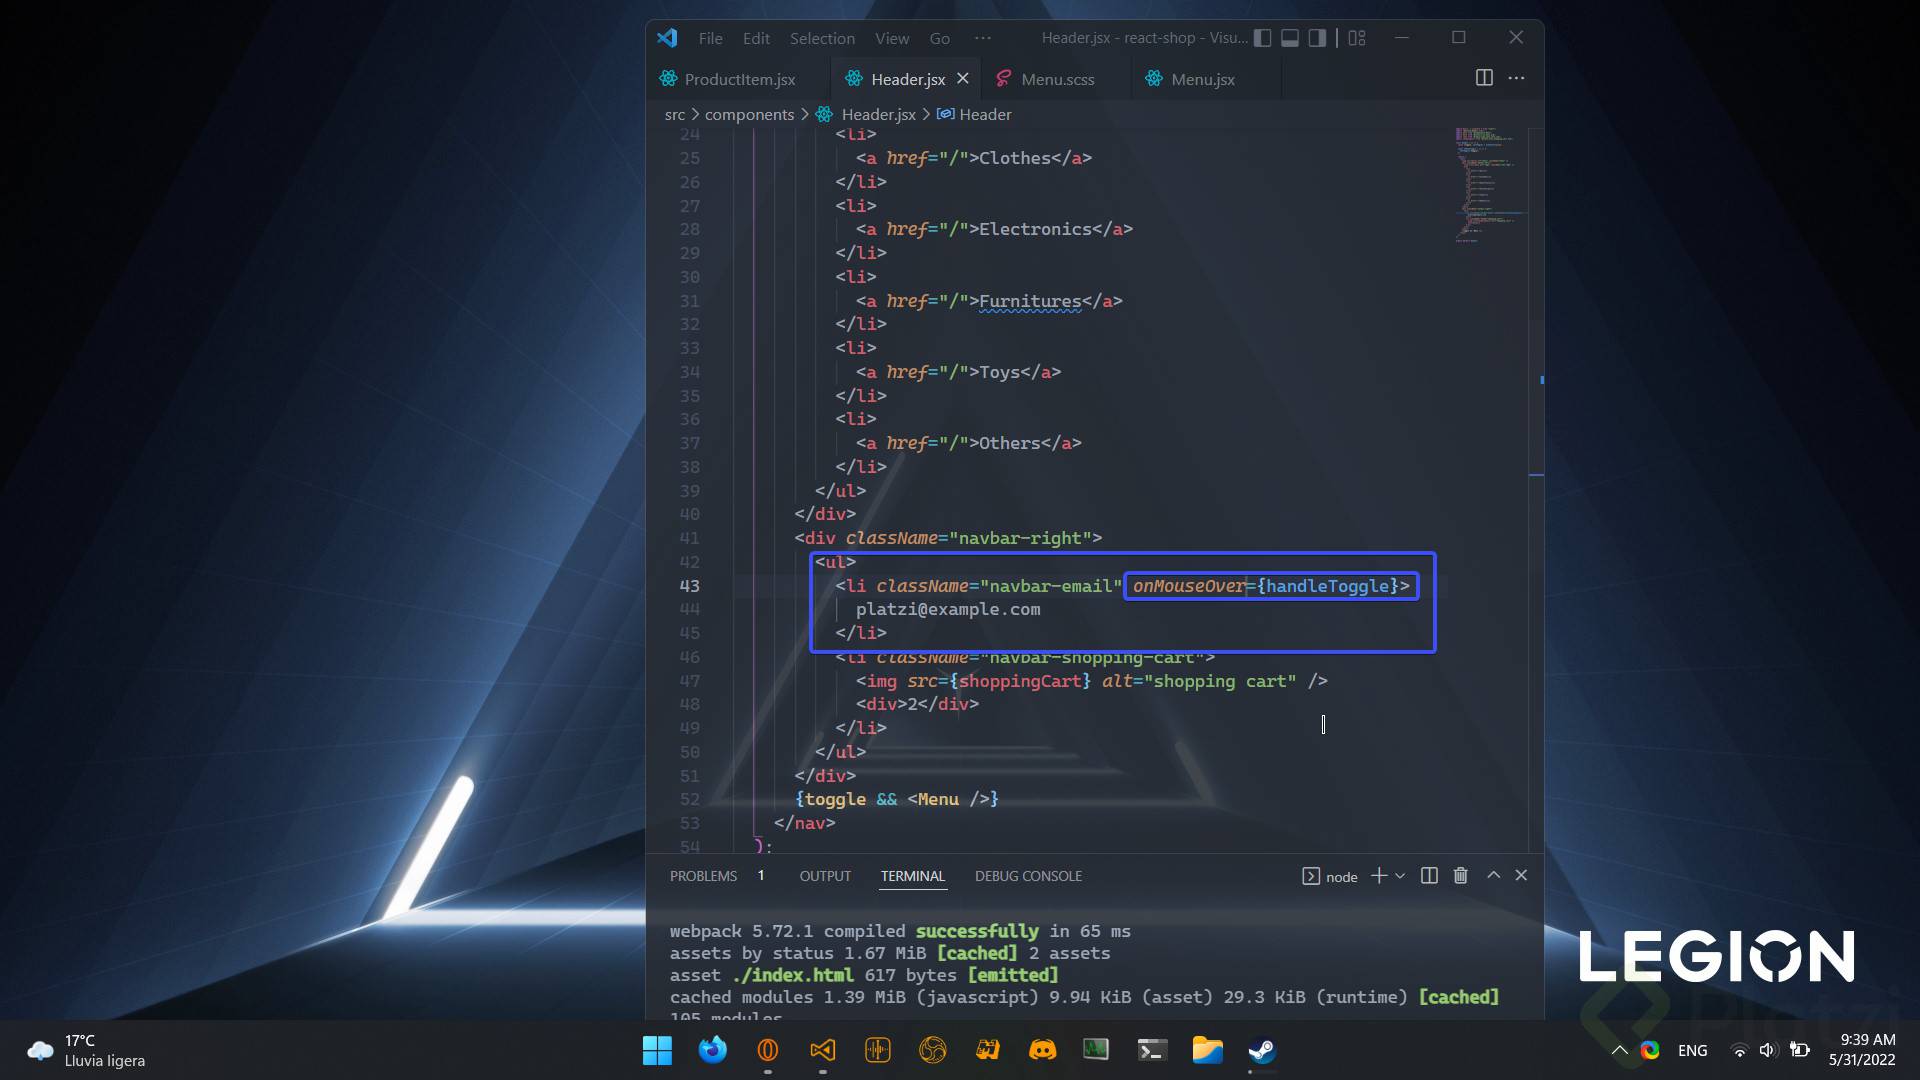The height and width of the screenshot is (1080, 1920).
Task: Kill terminal with the trash icon
Action: point(1460,876)
